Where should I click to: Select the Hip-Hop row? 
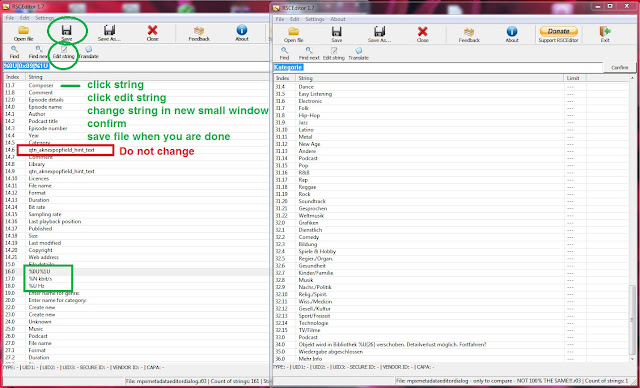[x=451, y=115]
